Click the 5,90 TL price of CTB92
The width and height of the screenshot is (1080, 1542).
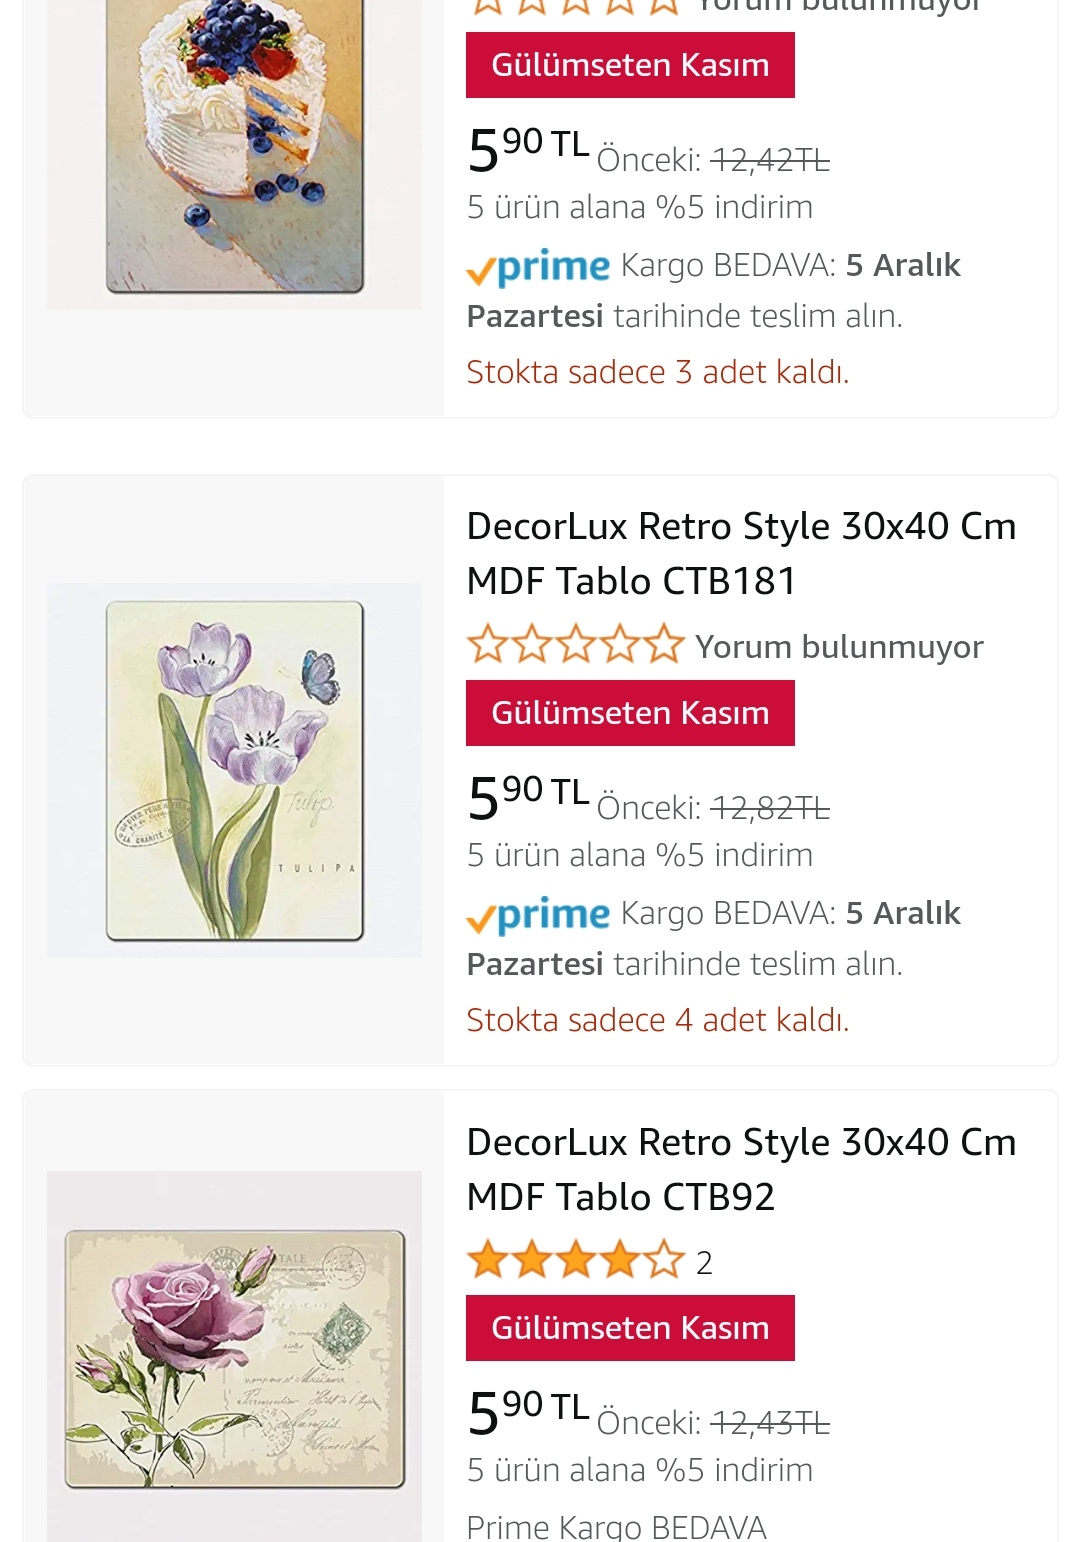528,1412
